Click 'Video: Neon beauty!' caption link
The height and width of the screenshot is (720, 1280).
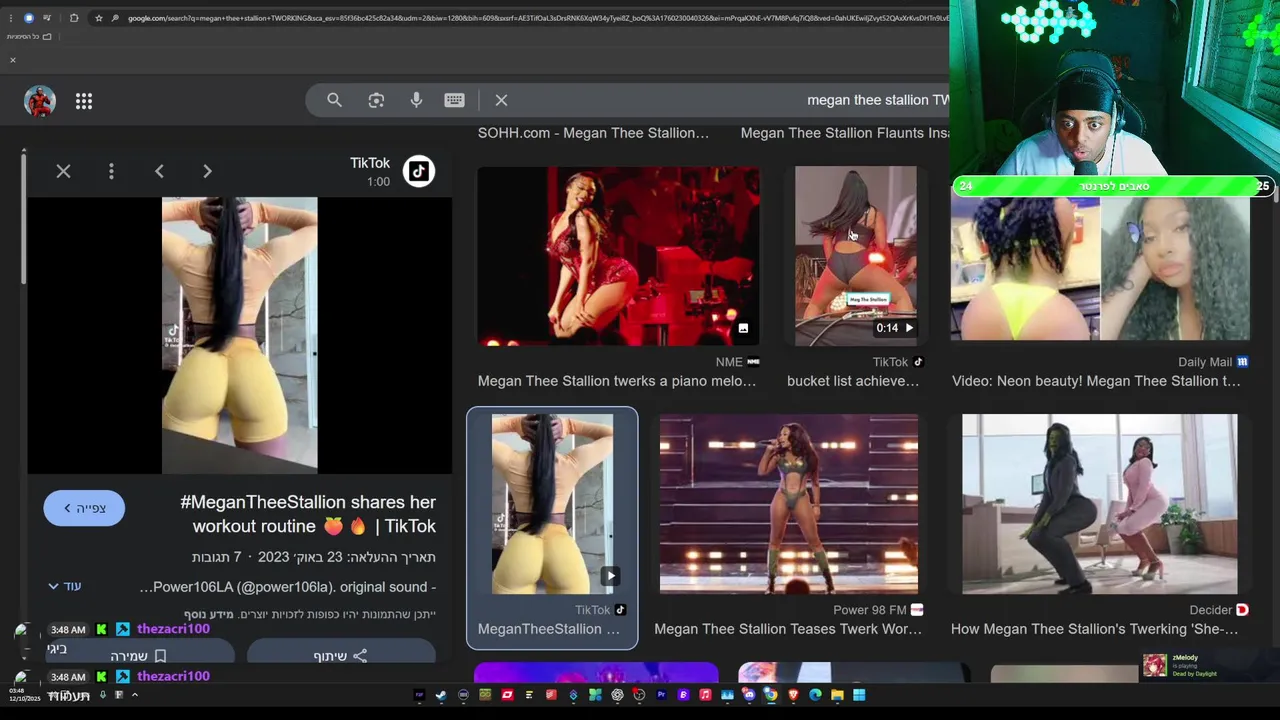click(1096, 381)
